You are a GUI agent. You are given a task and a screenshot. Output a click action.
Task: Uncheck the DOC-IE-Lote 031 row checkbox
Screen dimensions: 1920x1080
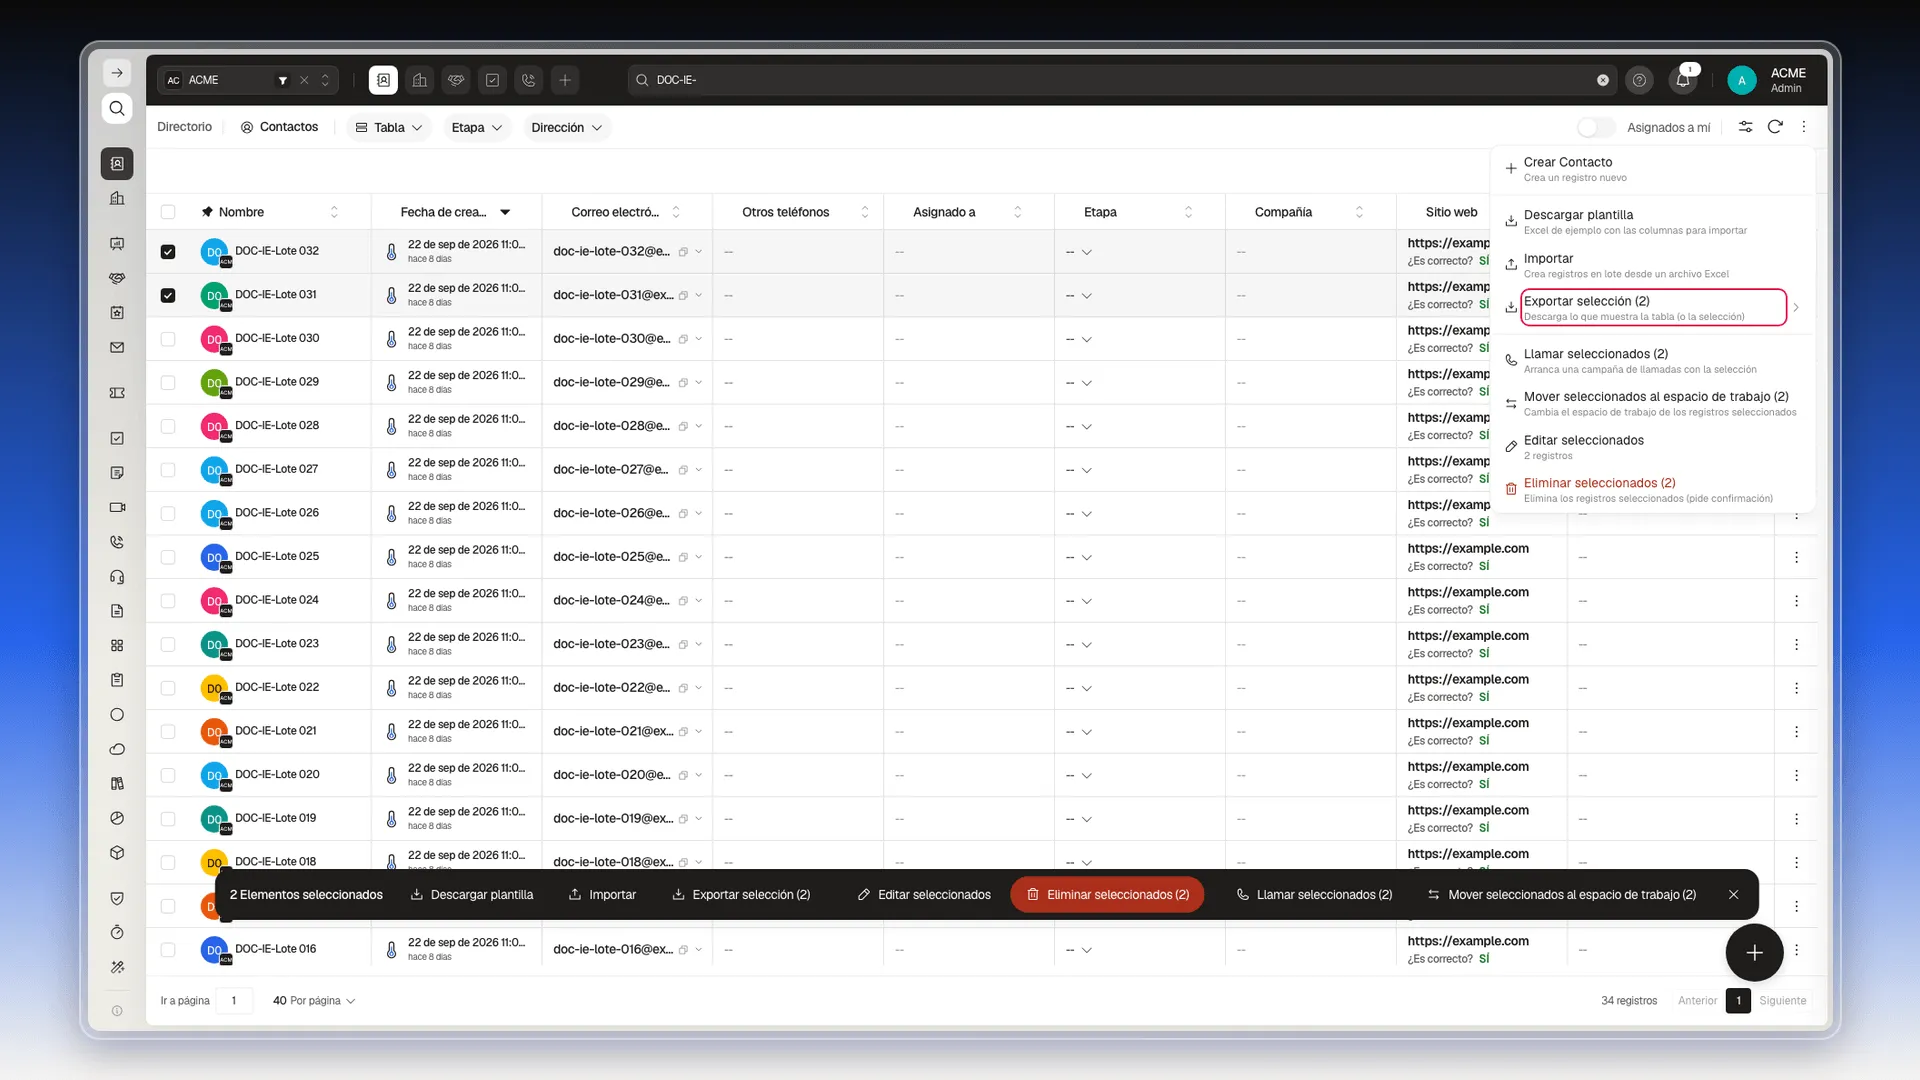(x=168, y=295)
